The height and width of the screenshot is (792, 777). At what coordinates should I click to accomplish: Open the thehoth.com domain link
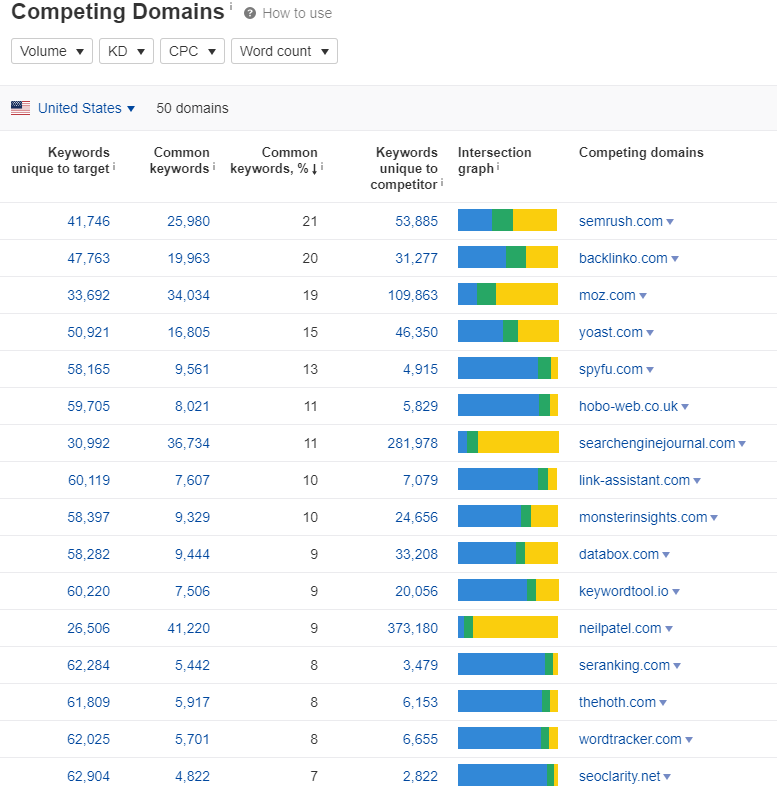coord(617,702)
